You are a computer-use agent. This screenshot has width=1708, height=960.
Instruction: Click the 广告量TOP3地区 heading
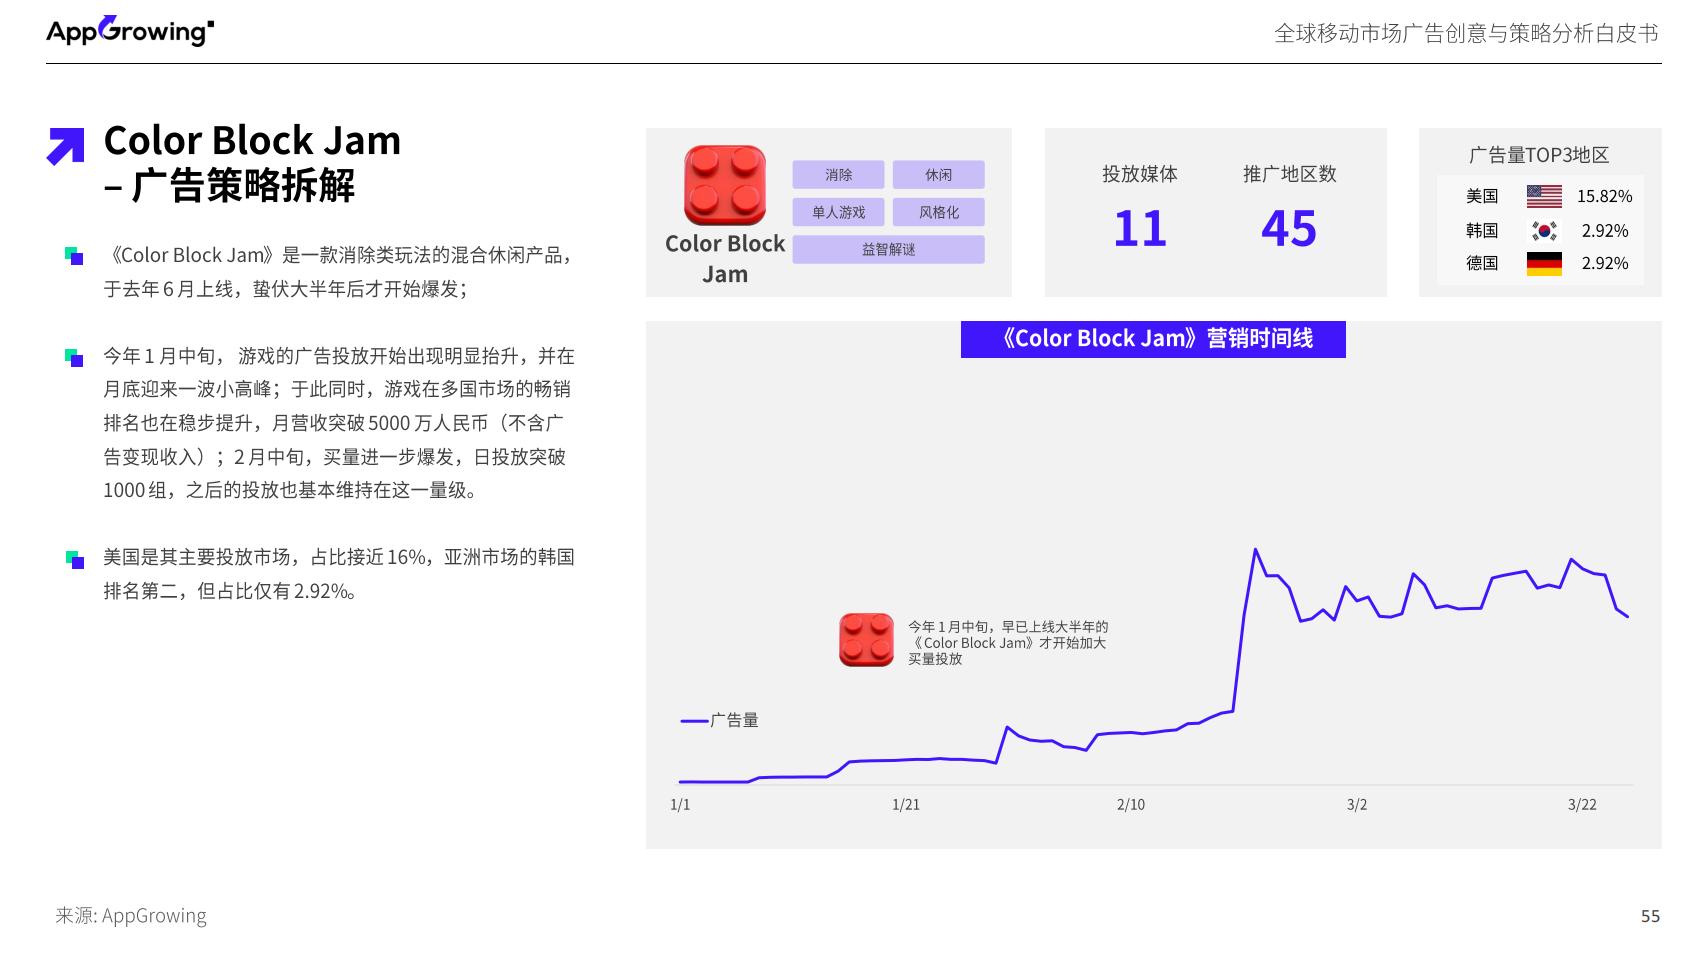click(x=1539, y=155)
